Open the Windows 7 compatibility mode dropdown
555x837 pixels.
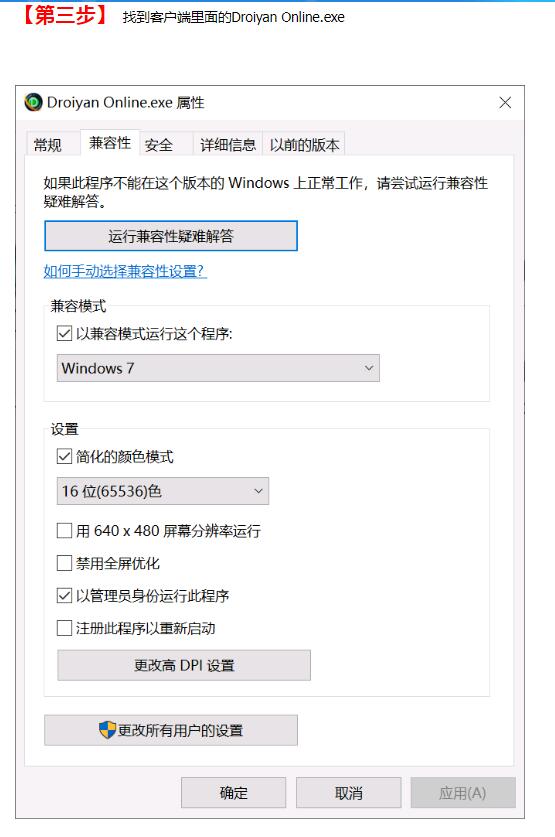[218, 368]
